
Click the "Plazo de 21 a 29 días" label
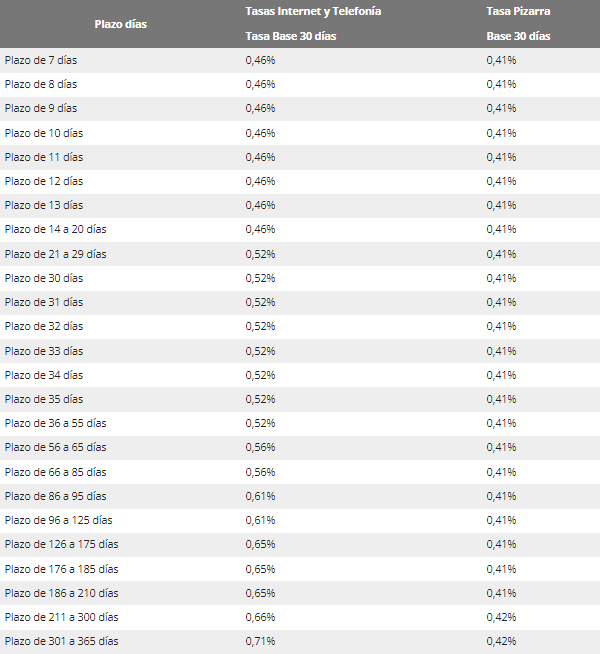coord(55,254)
